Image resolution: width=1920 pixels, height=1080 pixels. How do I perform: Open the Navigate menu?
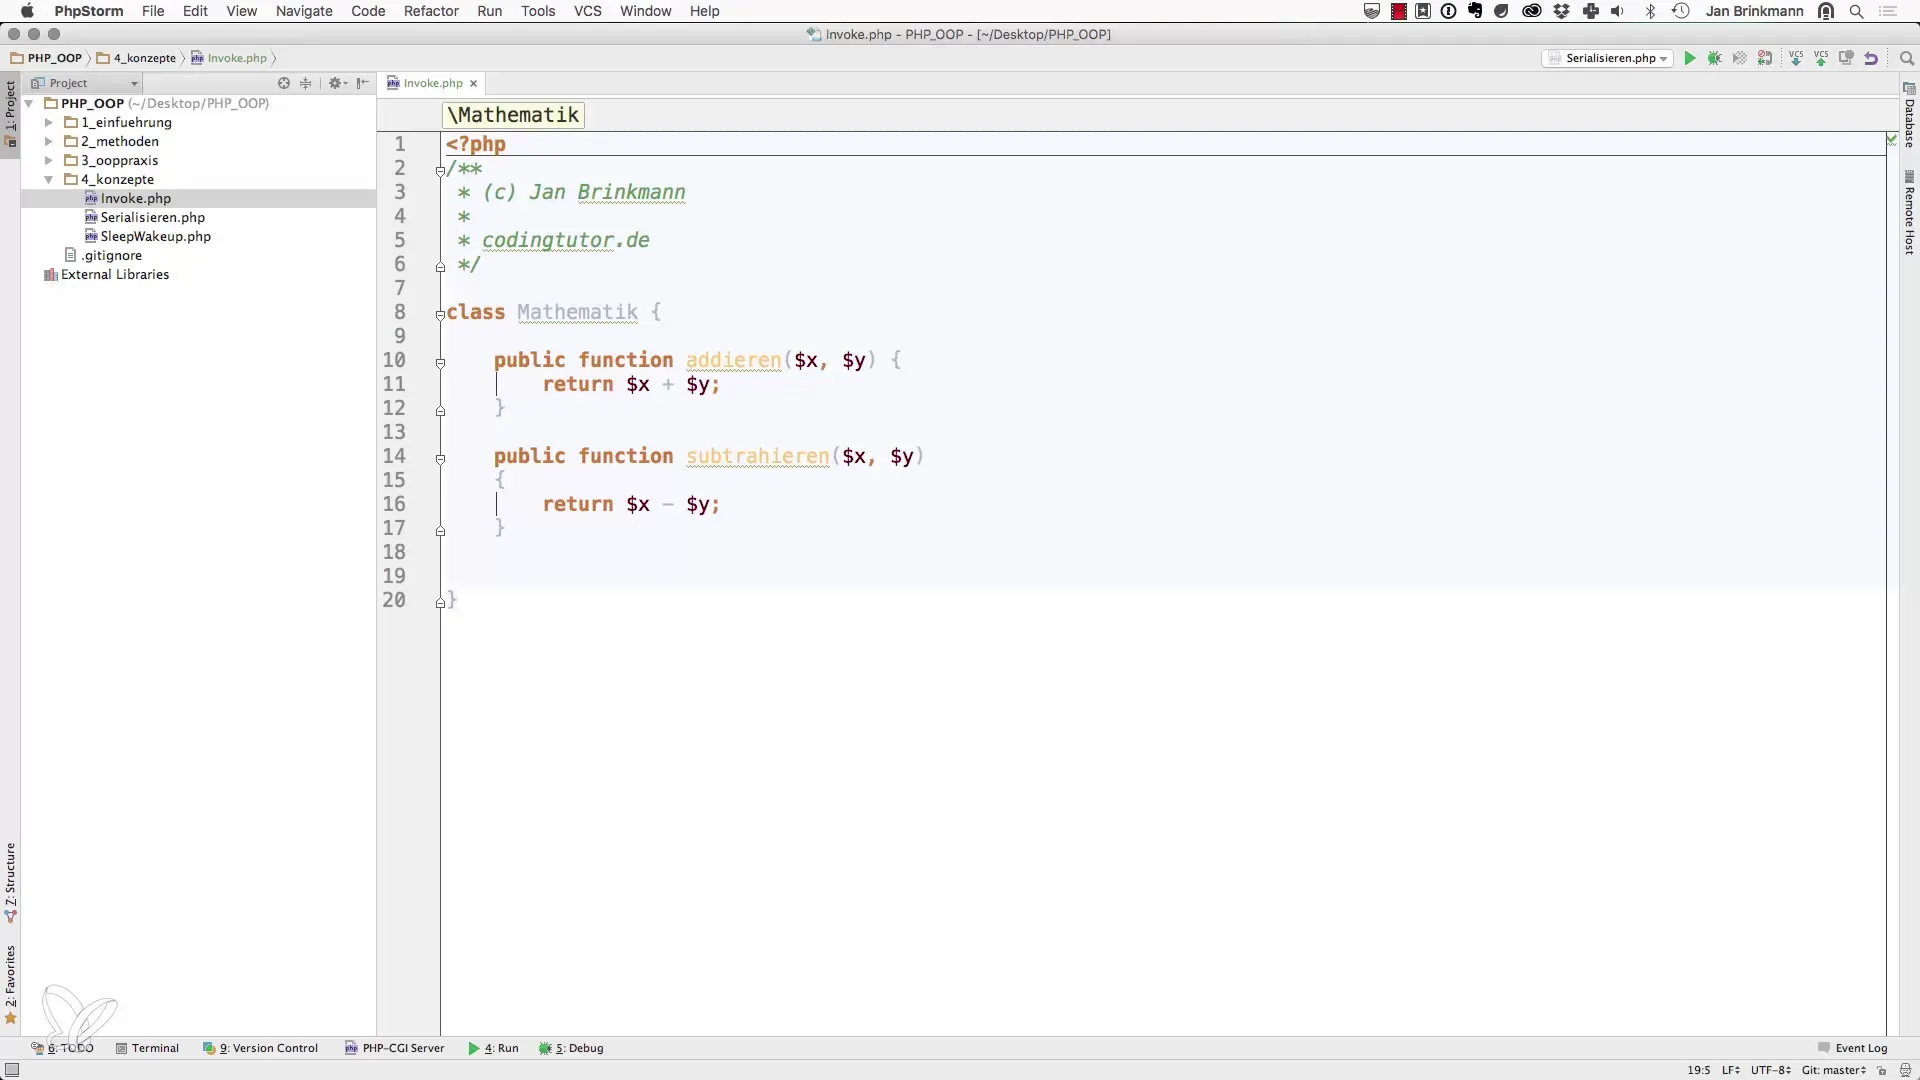304,11
